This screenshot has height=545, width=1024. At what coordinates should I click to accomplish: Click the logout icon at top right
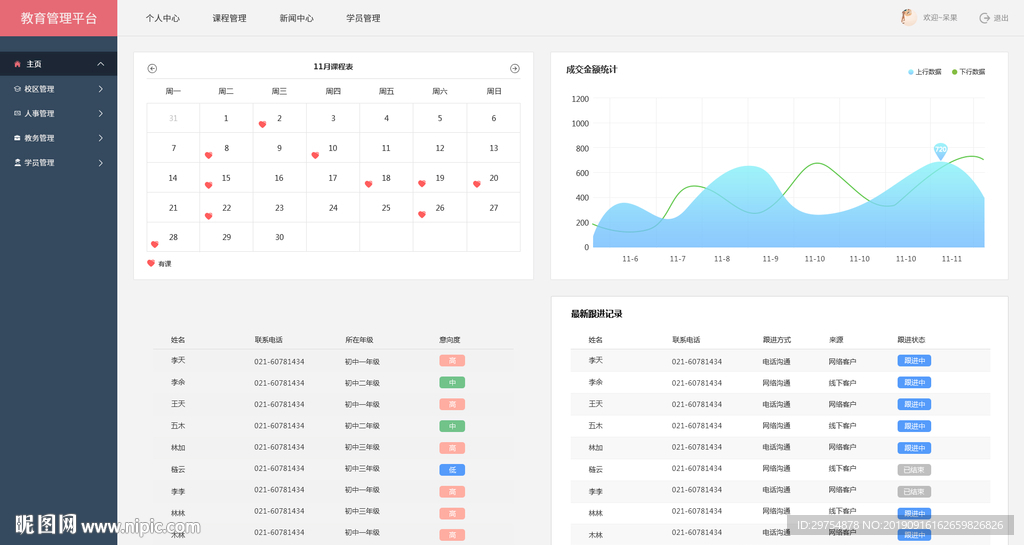tap(984, 18)
